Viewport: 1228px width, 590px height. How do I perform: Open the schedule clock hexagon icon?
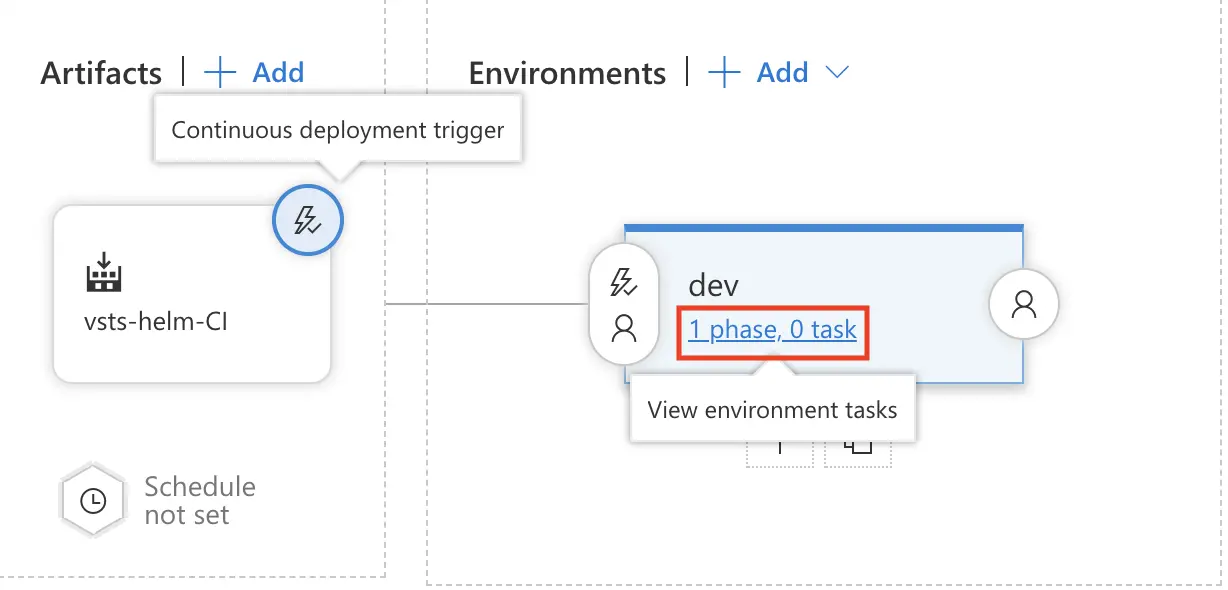tap(93, 500)
